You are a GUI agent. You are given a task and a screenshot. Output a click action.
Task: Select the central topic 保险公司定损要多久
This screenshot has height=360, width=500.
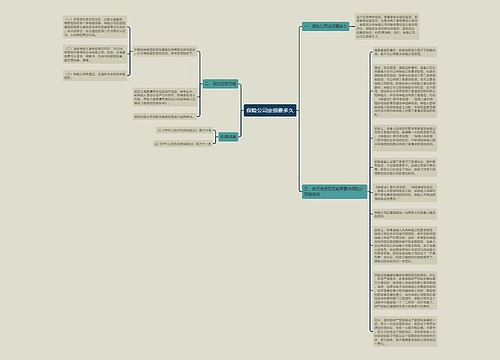270,110
